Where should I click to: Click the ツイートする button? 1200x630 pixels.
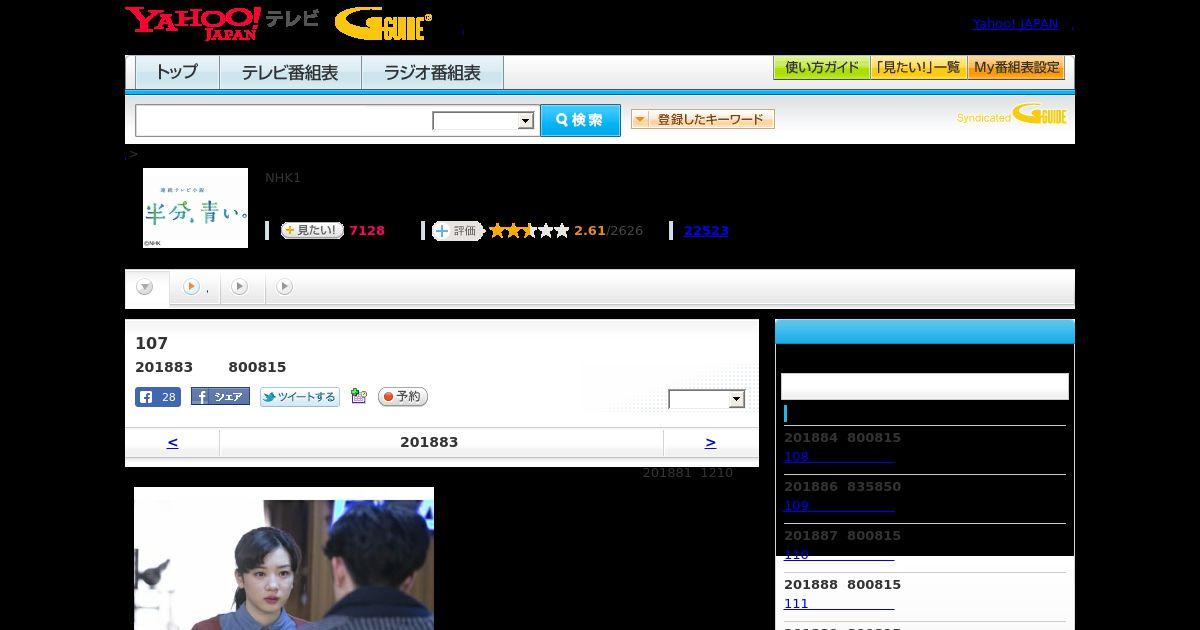point(300,397)
